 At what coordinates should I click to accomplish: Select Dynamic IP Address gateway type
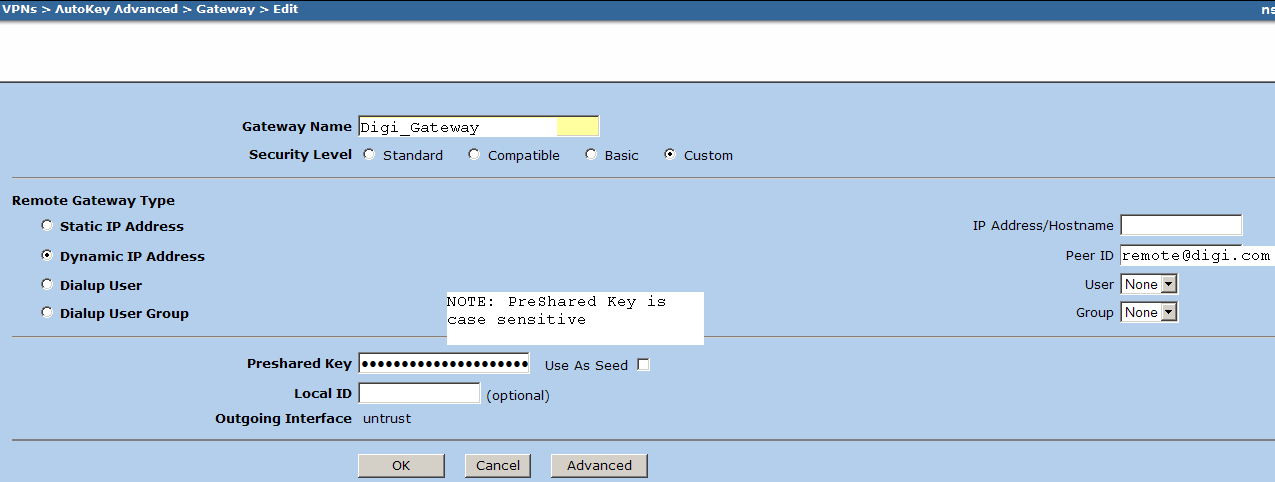[x=47, y=256]
